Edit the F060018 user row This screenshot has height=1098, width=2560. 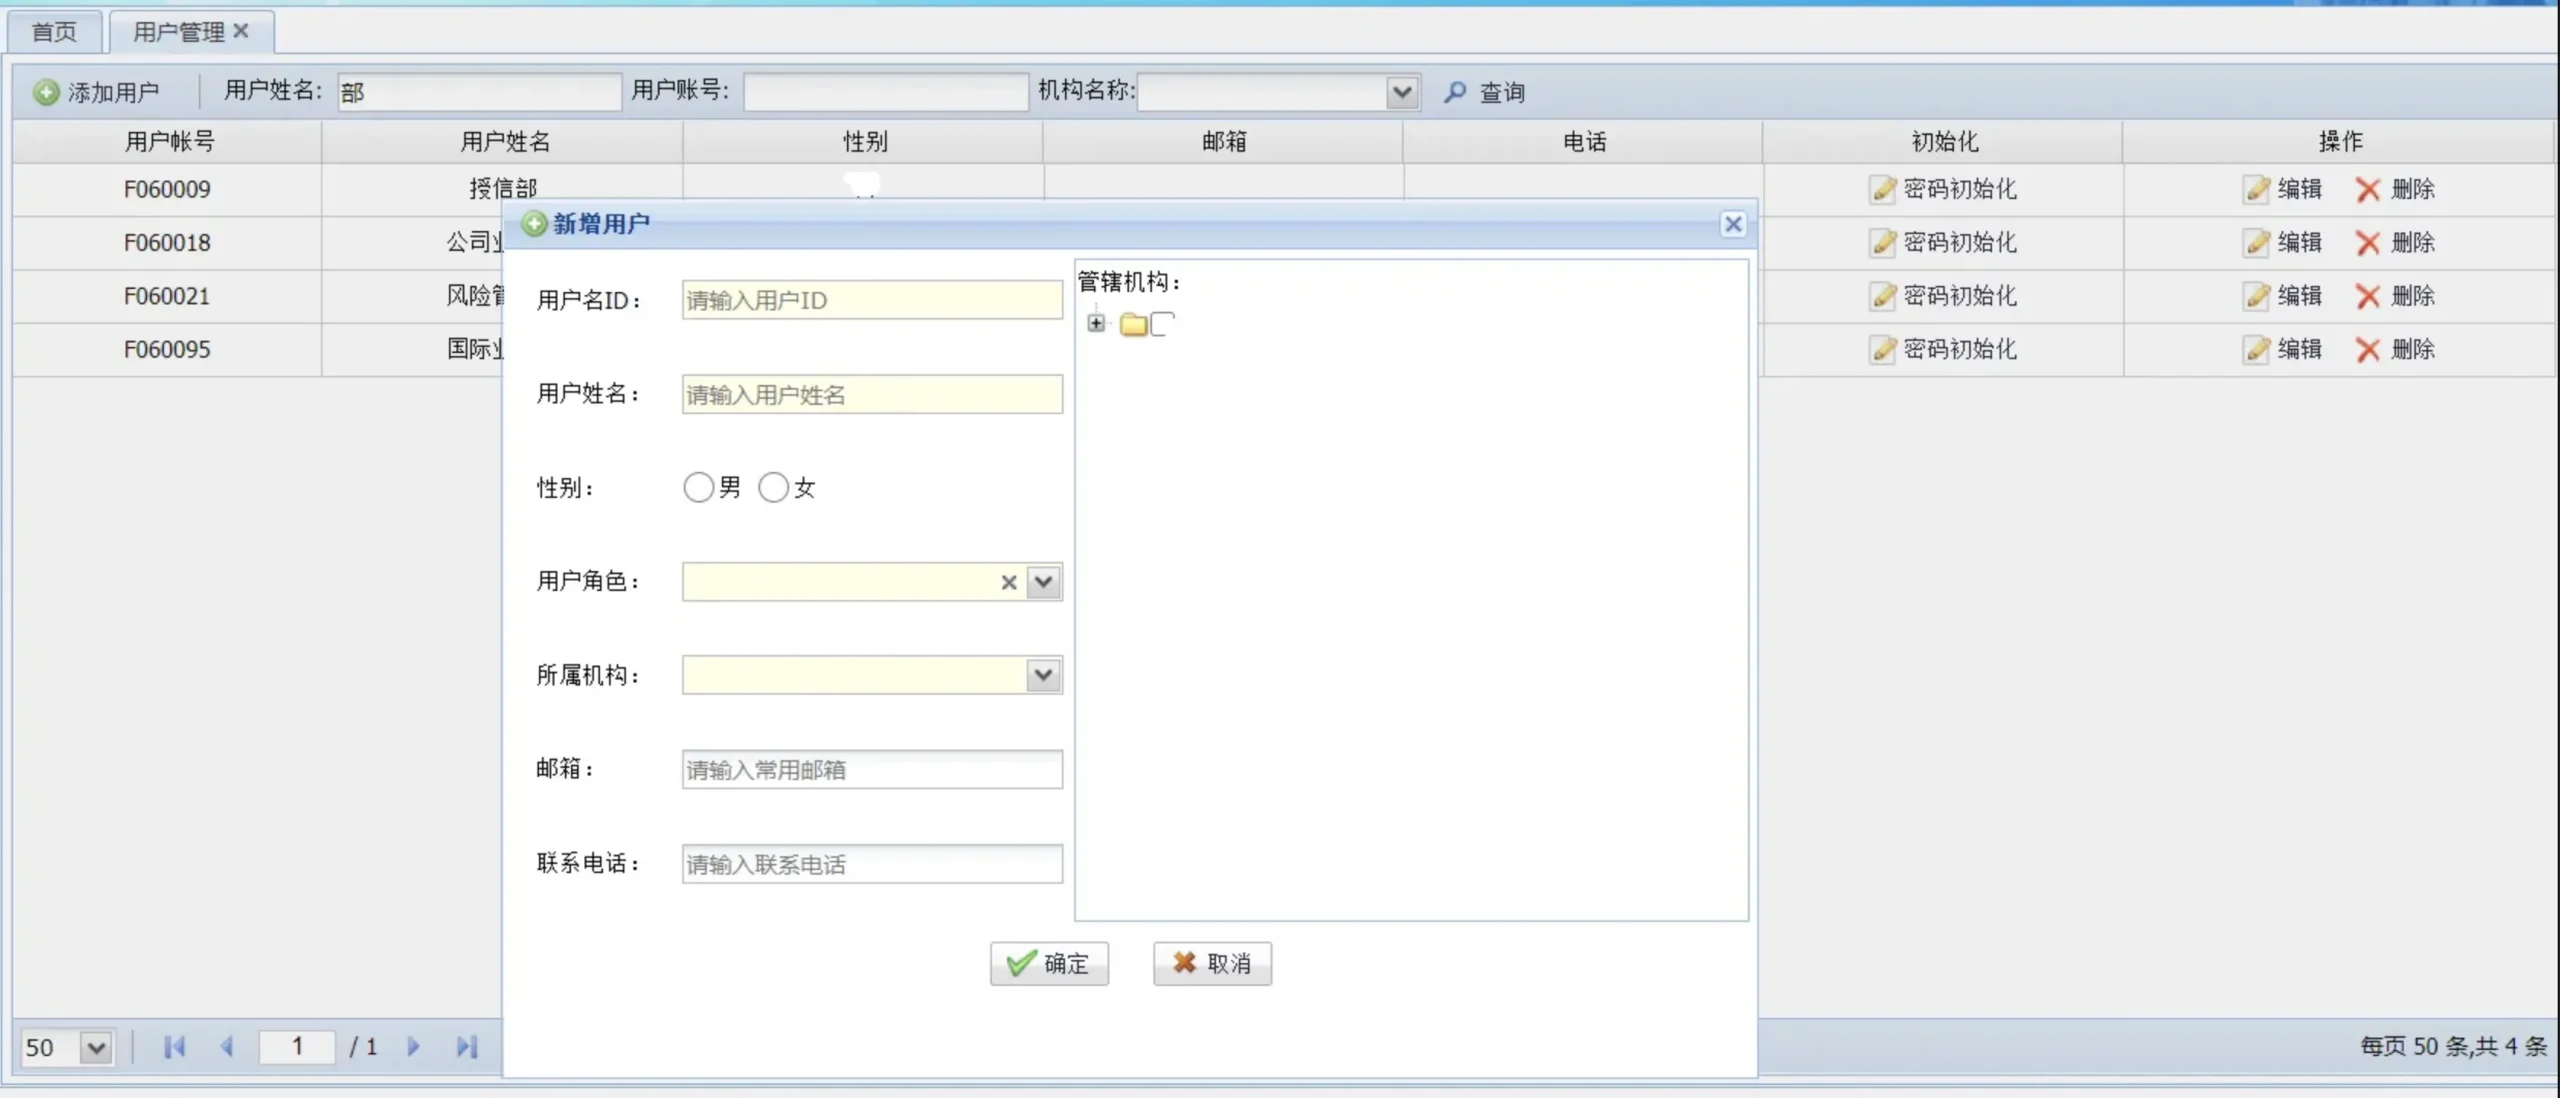[2282, 242]
